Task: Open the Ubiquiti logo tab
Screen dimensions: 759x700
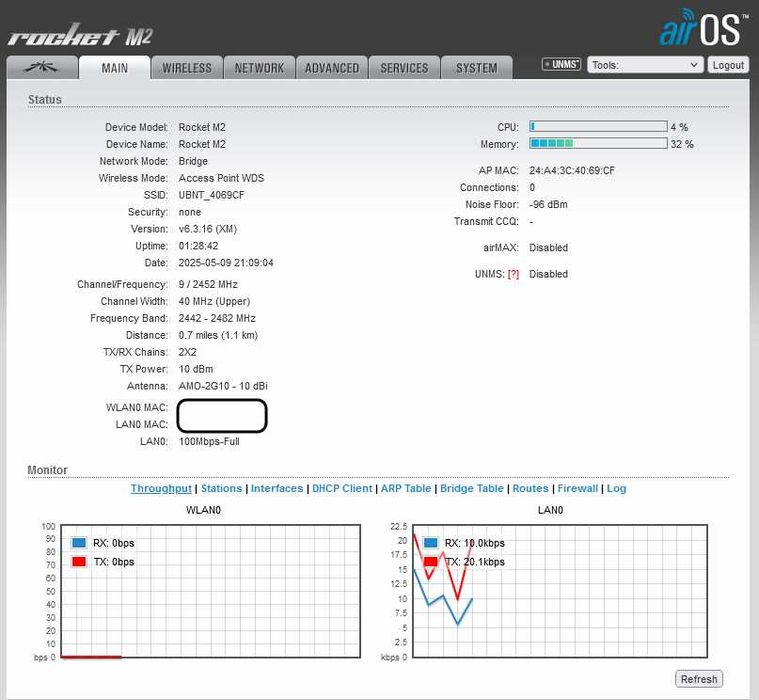Action: coord(42,67)
